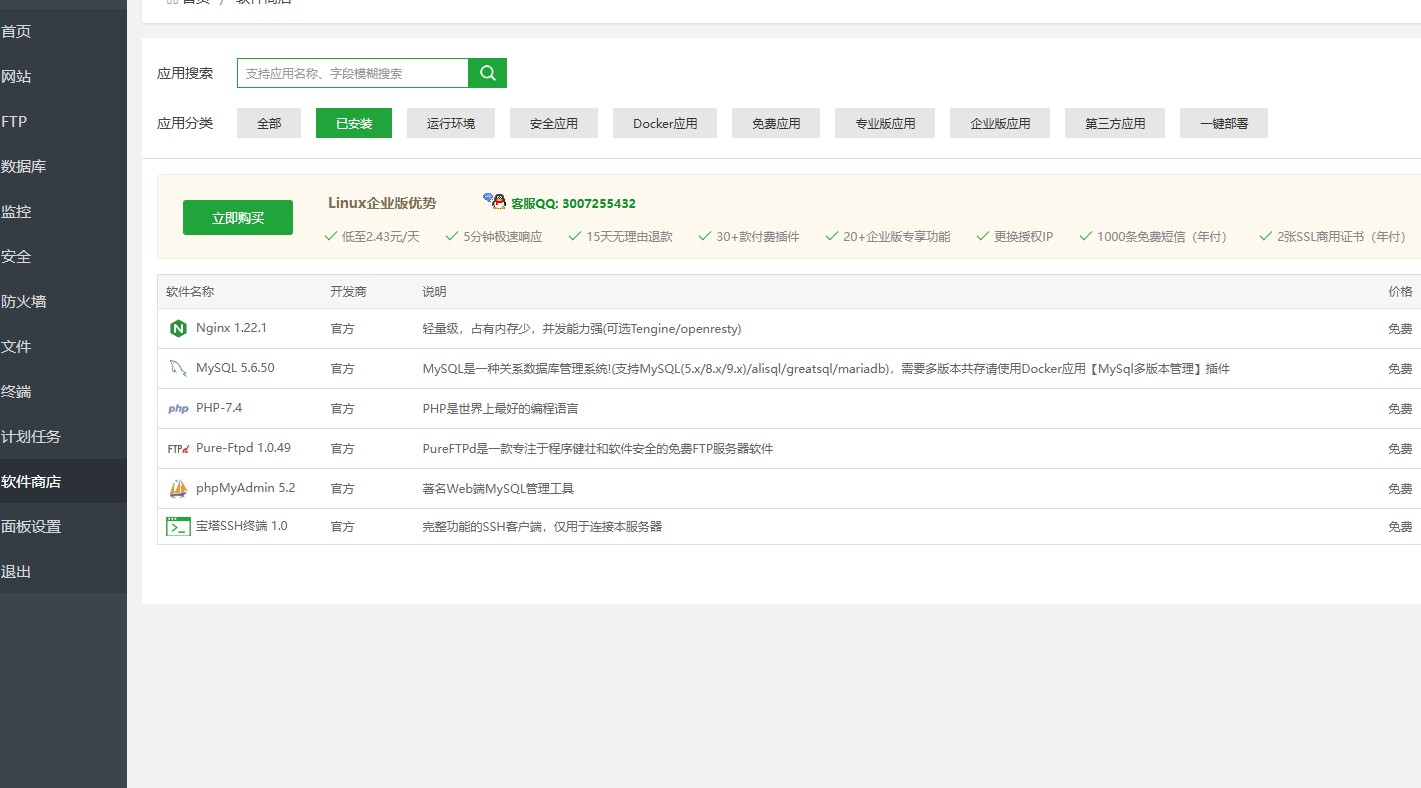Click the green search magnifier icon
Image resolution: width=1421 pixels, height=788 pixels.
[487, 73]
